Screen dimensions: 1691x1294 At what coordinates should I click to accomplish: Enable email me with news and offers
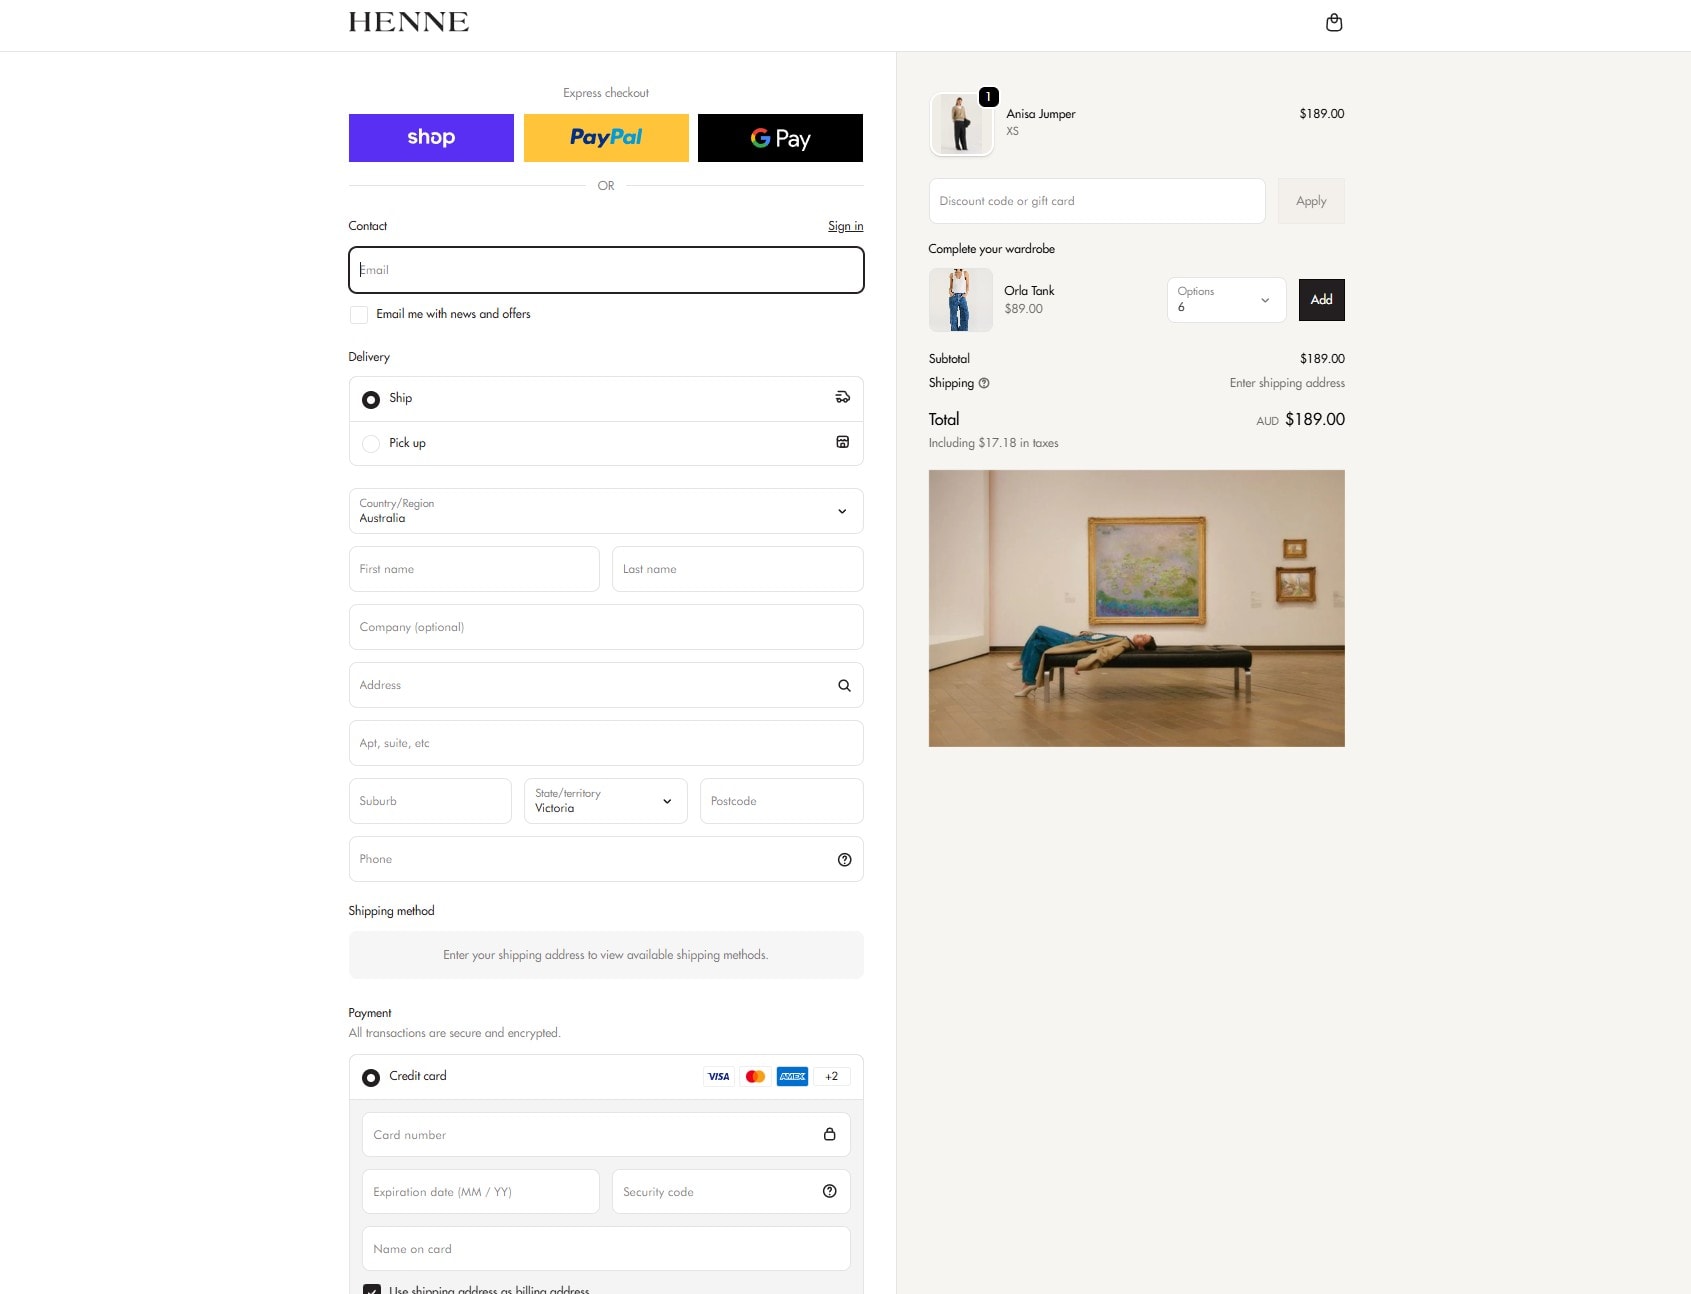[x=359, y=315]
